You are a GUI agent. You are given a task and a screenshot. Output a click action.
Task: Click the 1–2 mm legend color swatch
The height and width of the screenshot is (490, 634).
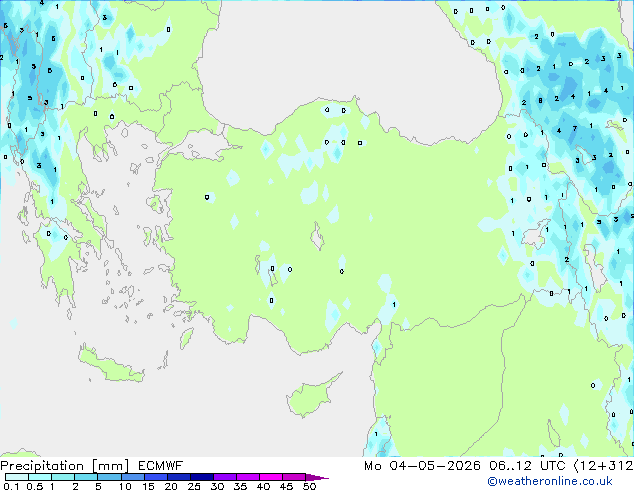[x=63, y=477]
